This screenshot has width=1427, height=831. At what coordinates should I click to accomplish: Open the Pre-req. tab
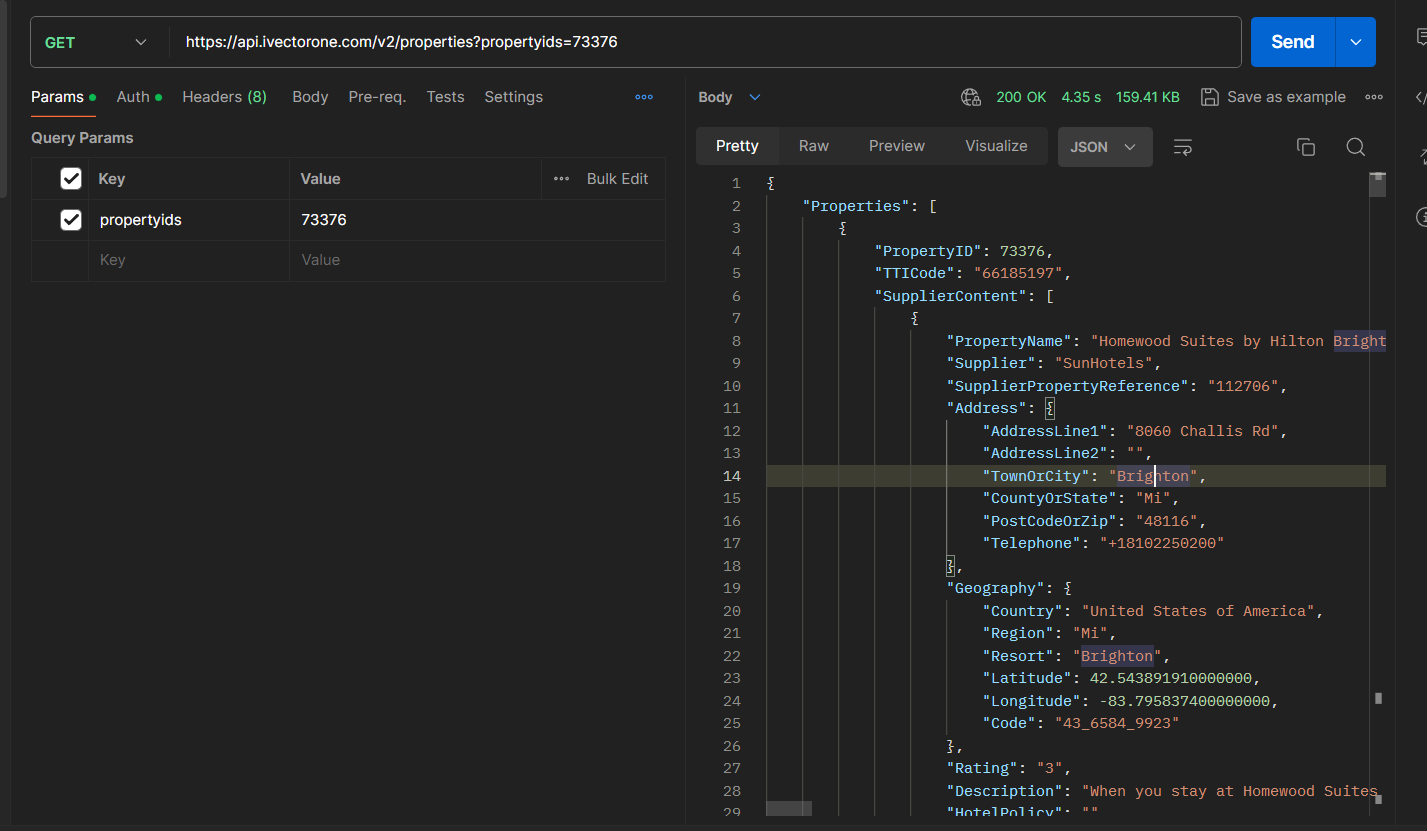coord(377,97)
